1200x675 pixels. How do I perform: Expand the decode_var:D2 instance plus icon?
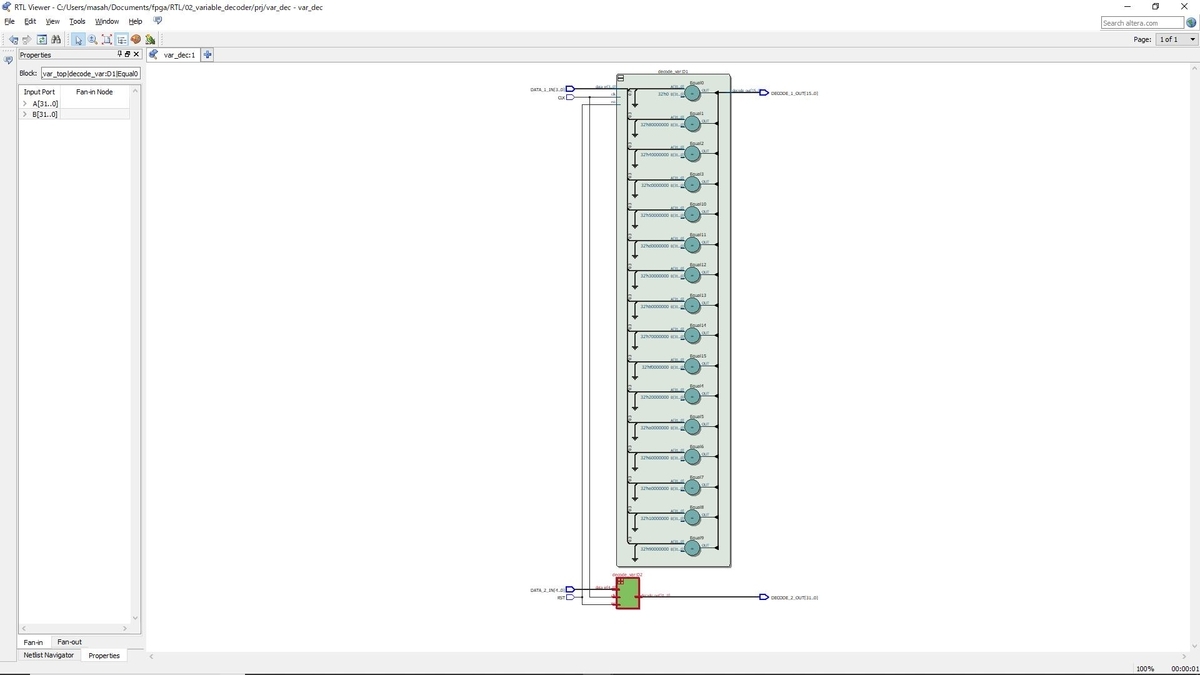621,581
